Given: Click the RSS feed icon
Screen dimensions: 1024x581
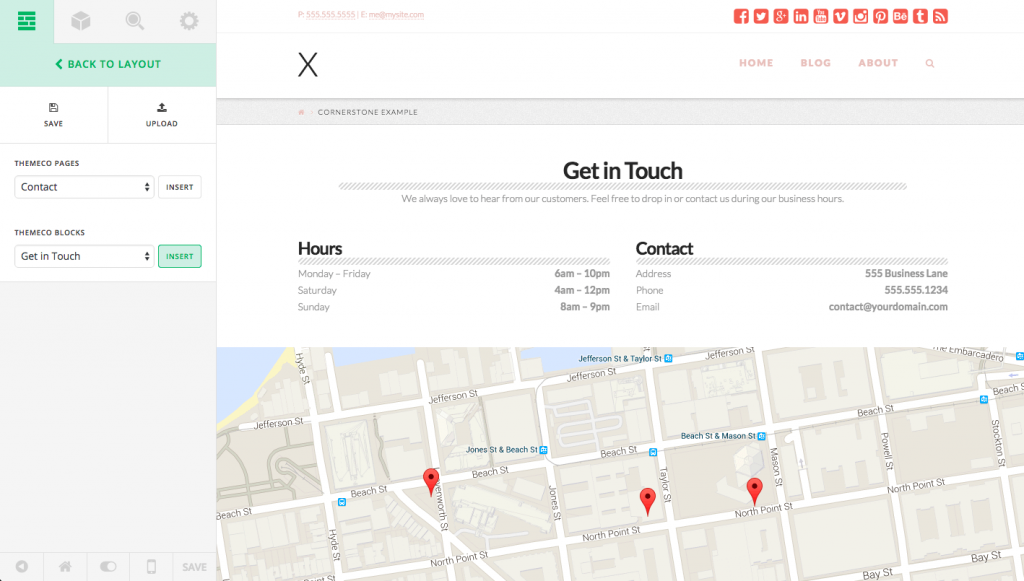Looking at the screenshot, I should (940, 16).
